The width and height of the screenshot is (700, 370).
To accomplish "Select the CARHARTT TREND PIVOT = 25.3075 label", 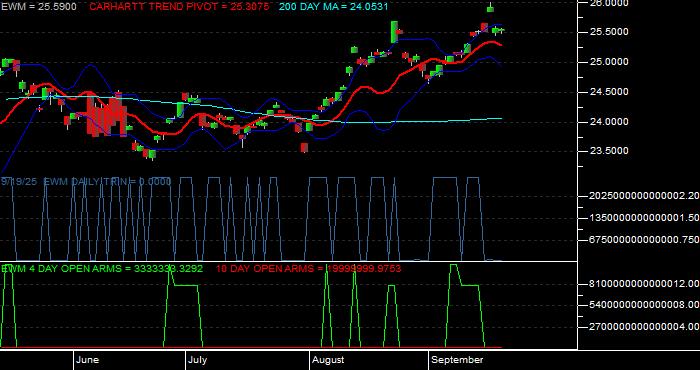I will pyautogui.click(x=179, y=7).
